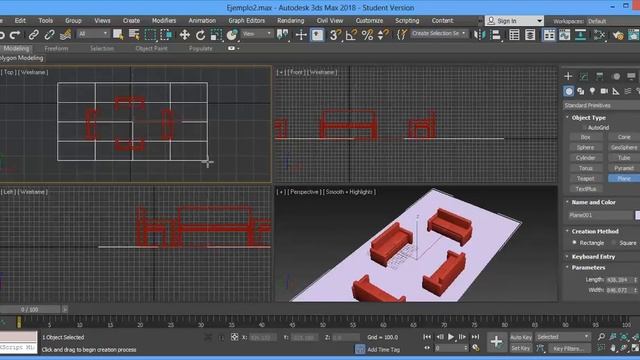
Task: Click in the Plane001 object name field
Action: 601,215
